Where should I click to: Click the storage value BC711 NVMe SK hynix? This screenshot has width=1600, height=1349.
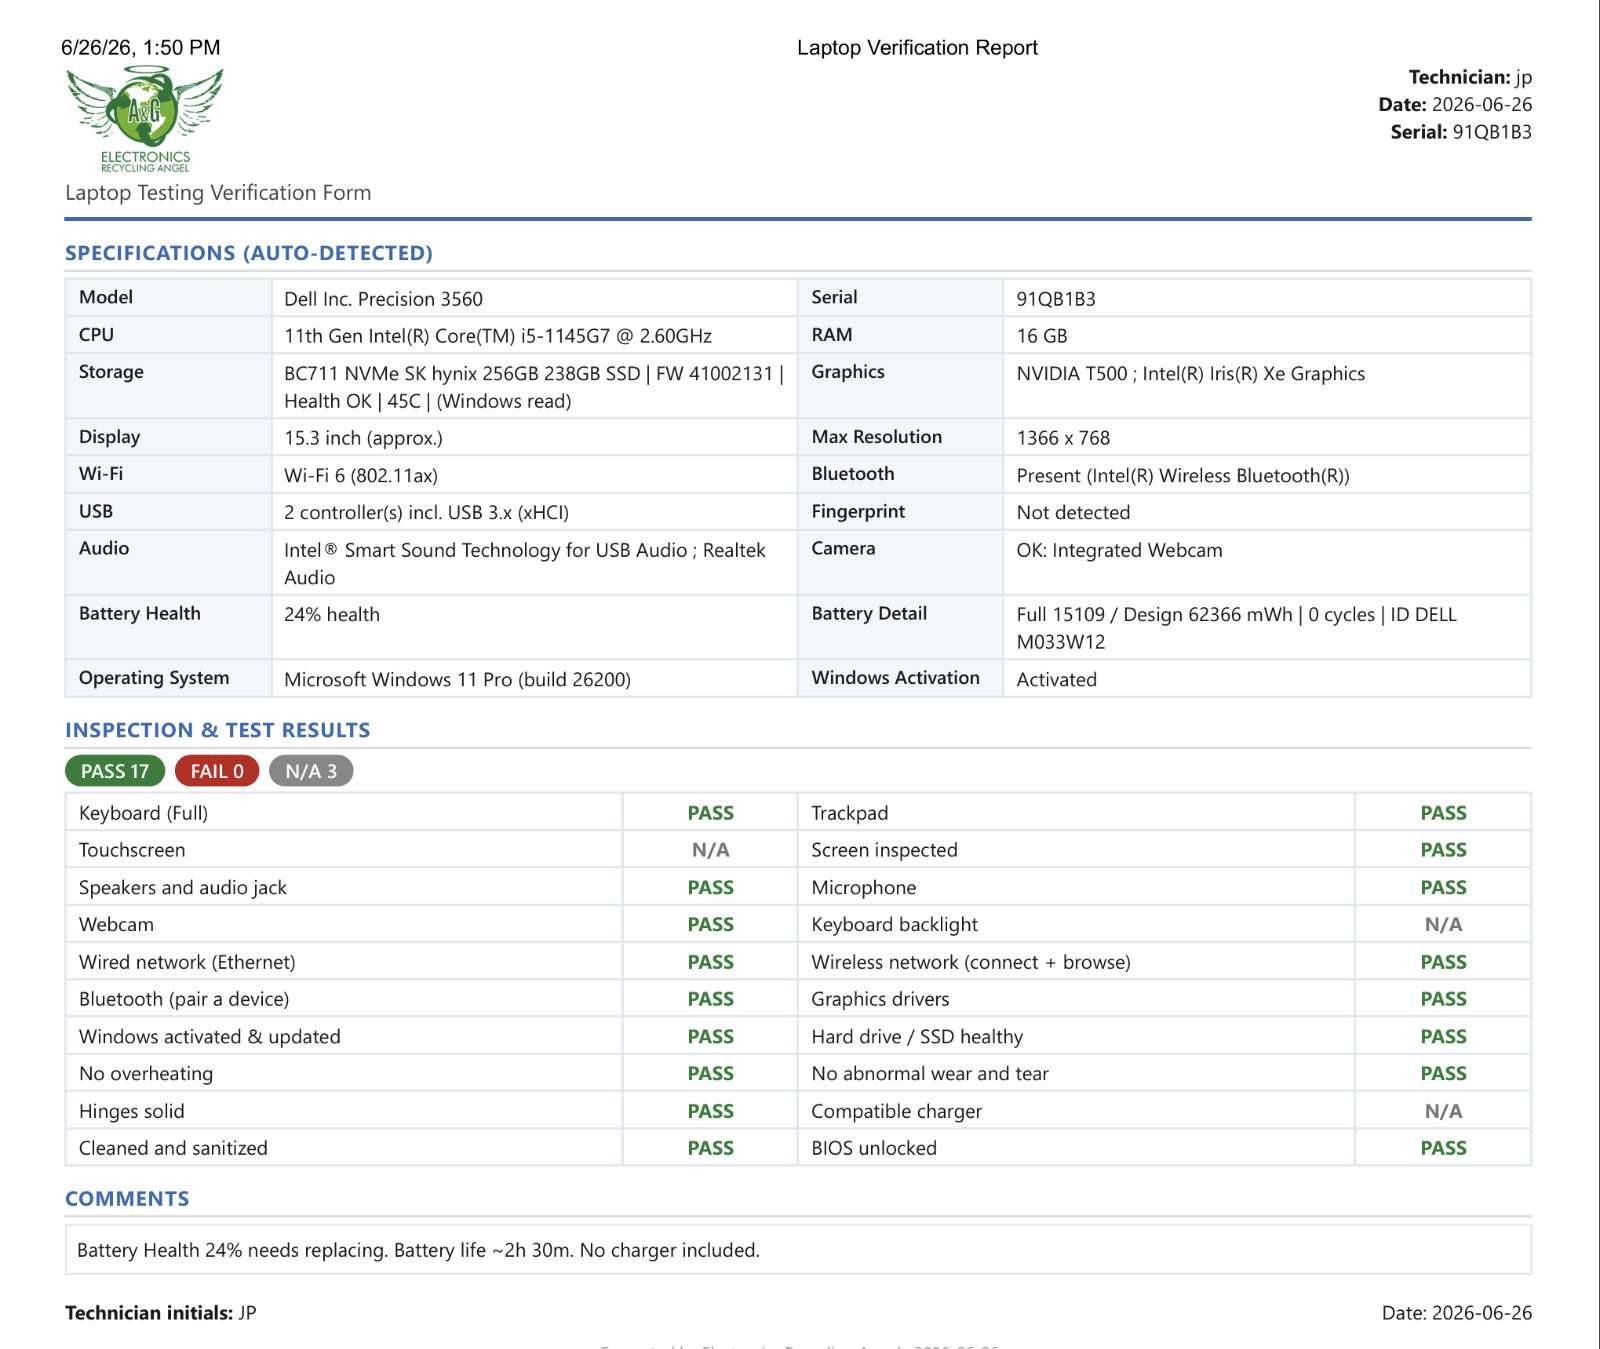pyautogui.click(x=534, y=387)
